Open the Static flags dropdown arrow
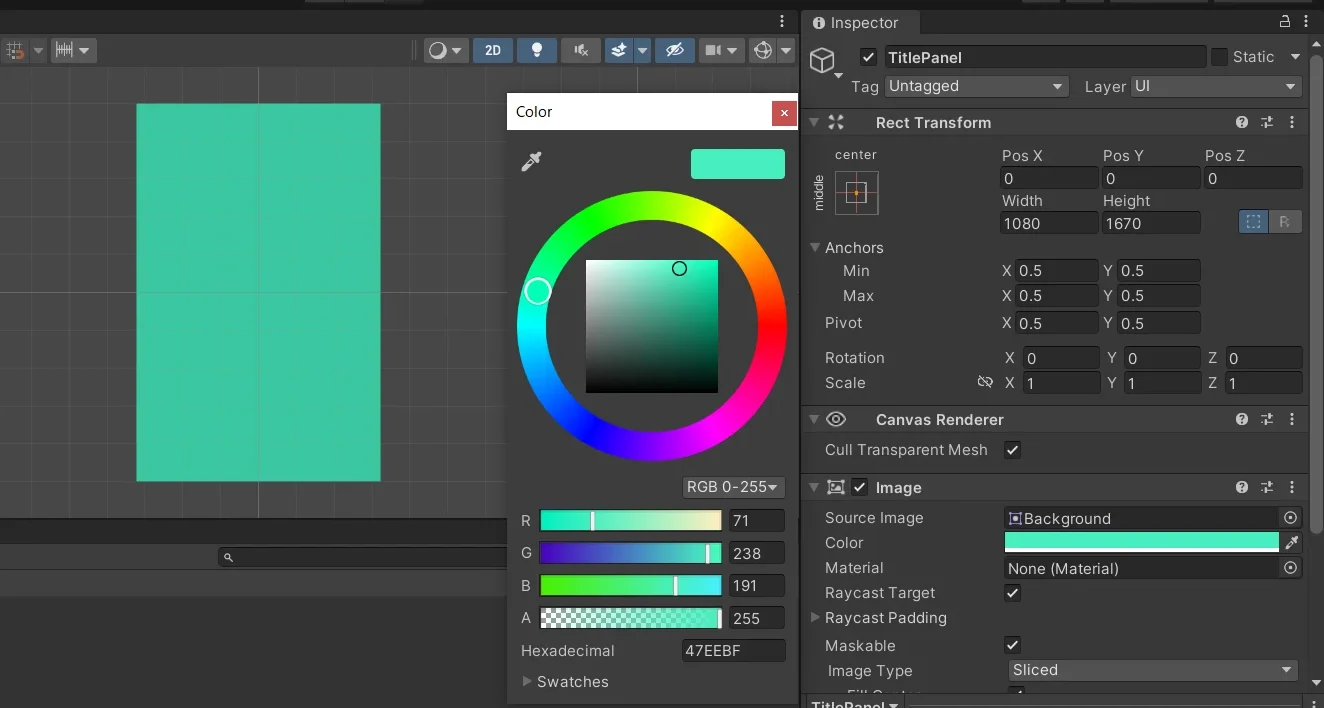 coord(1295,57)
